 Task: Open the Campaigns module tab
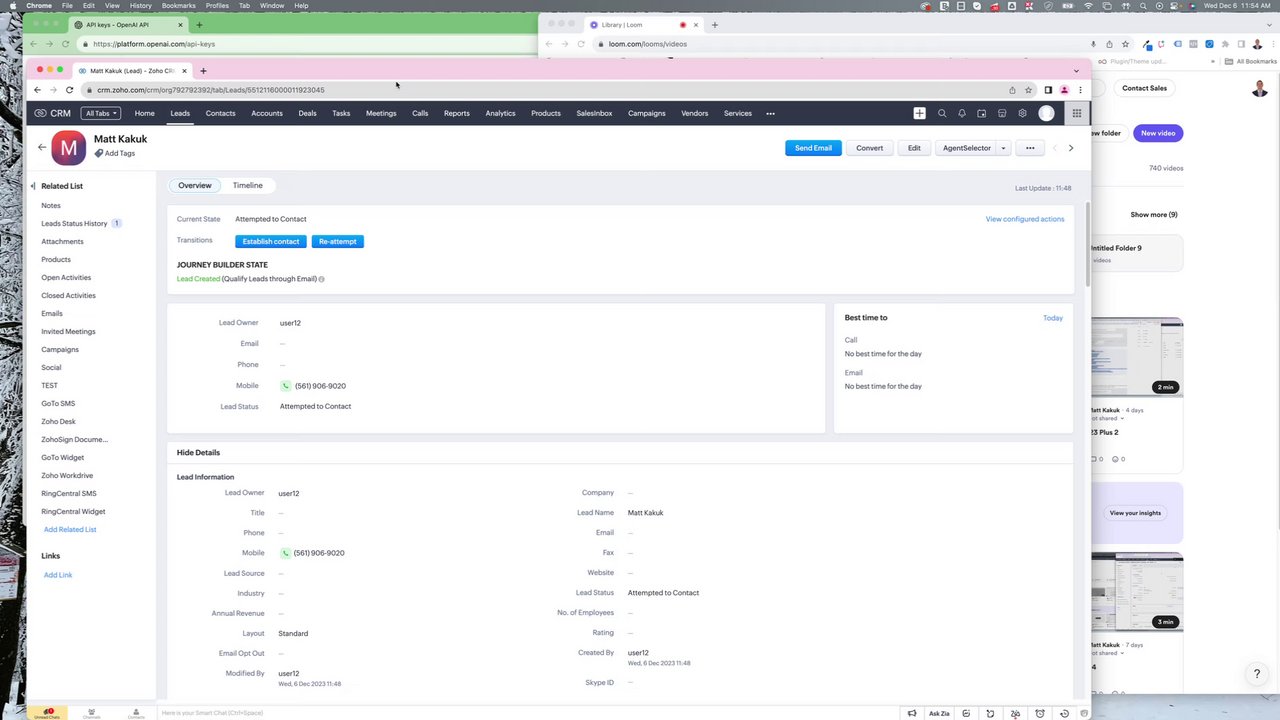click(x=647, y=113)
